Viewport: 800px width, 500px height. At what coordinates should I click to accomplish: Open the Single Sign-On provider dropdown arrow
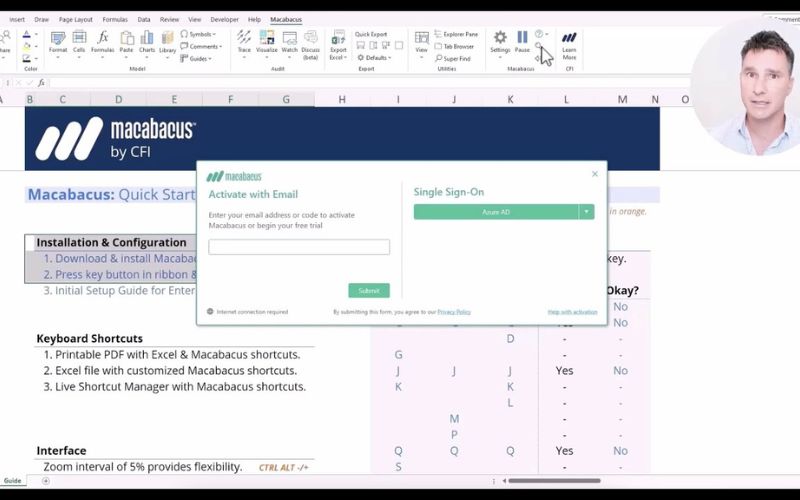pos(587,212)
